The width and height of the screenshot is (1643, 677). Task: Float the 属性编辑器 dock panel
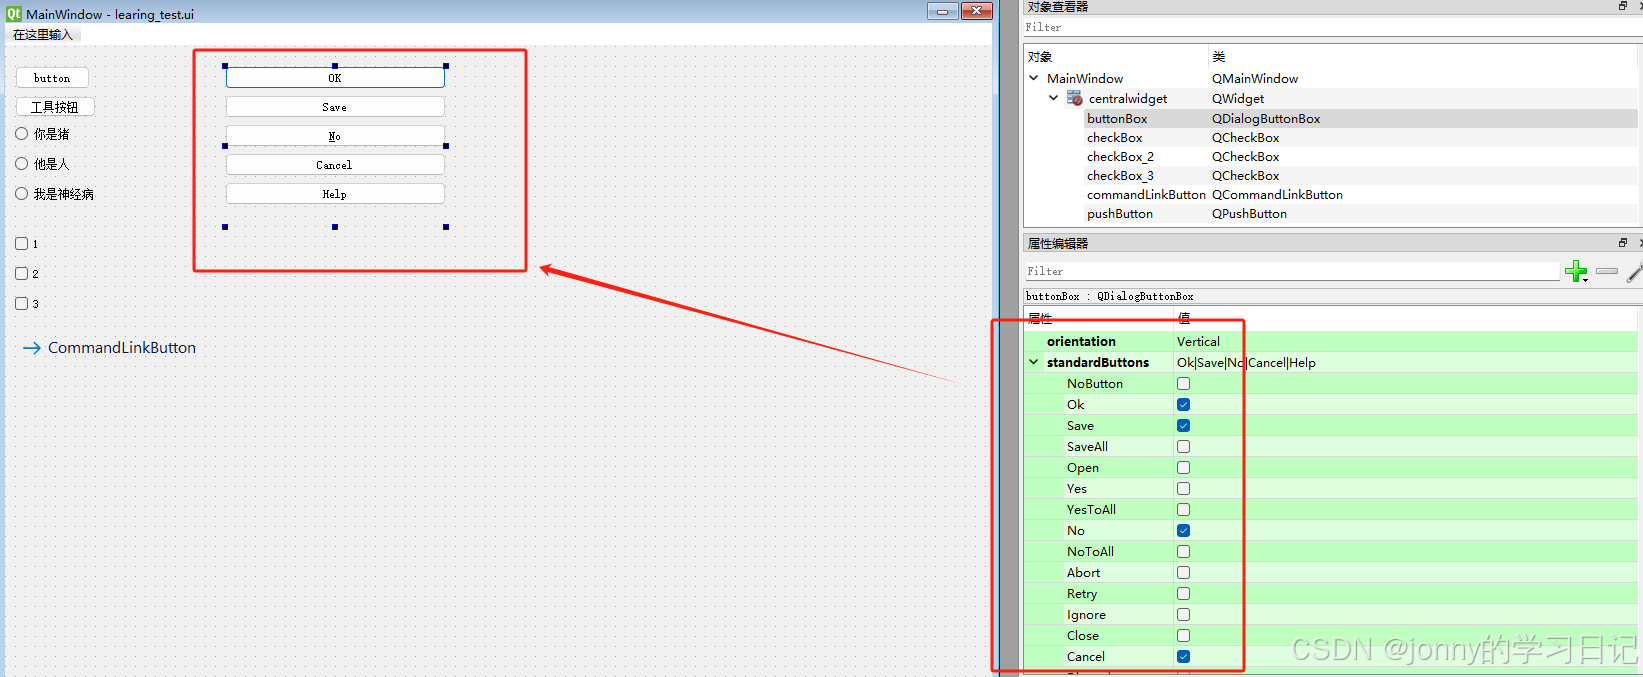[1622, 243]
